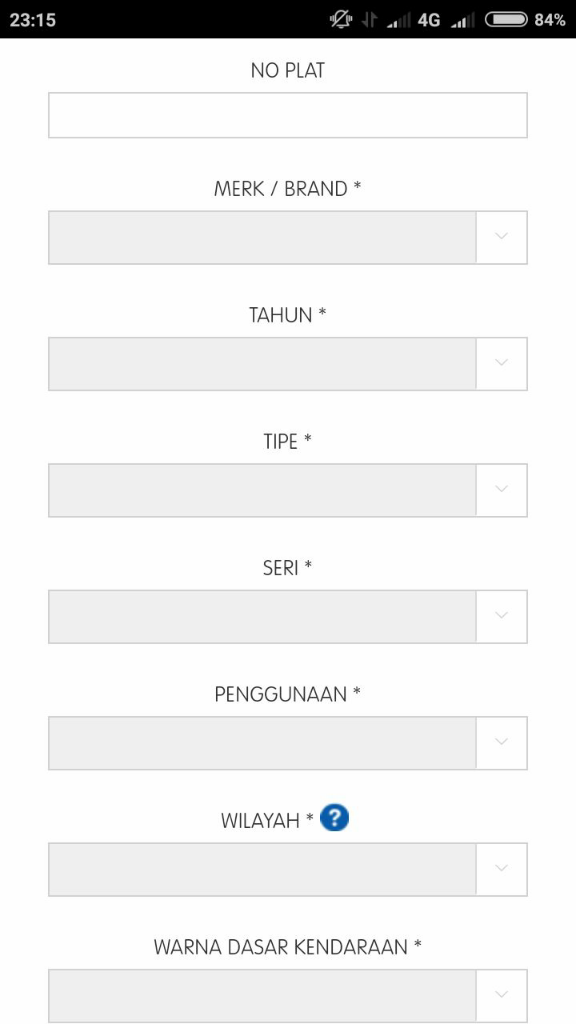
Task: Tap the battery icon in status bar
Action: 506,20
